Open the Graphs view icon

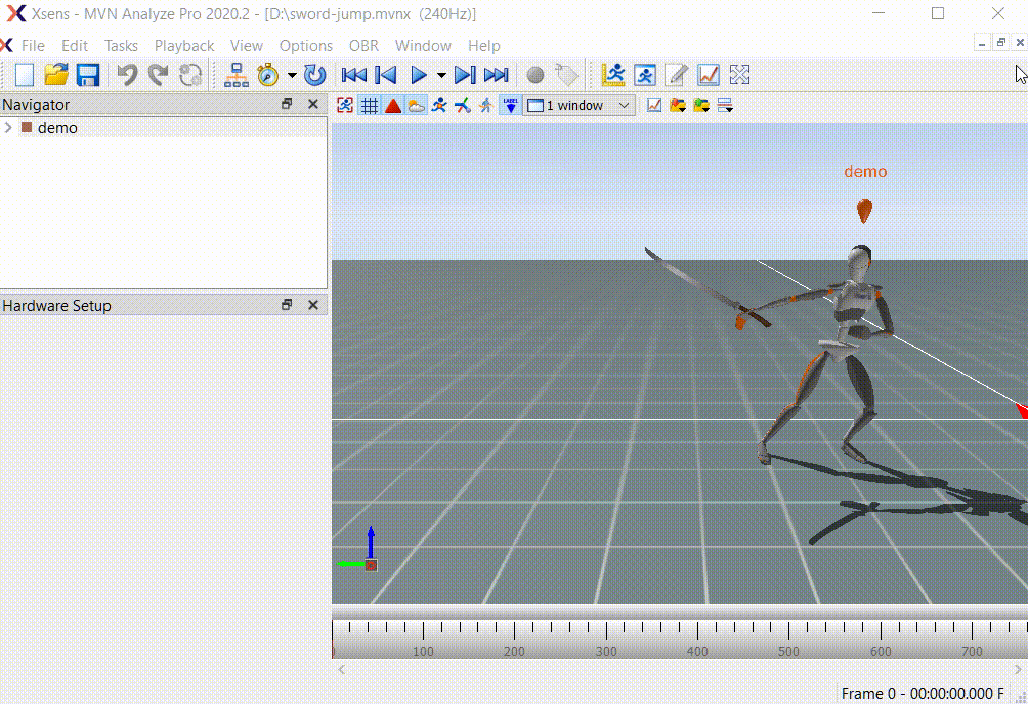pyautogui.click(x=709, y=75)
